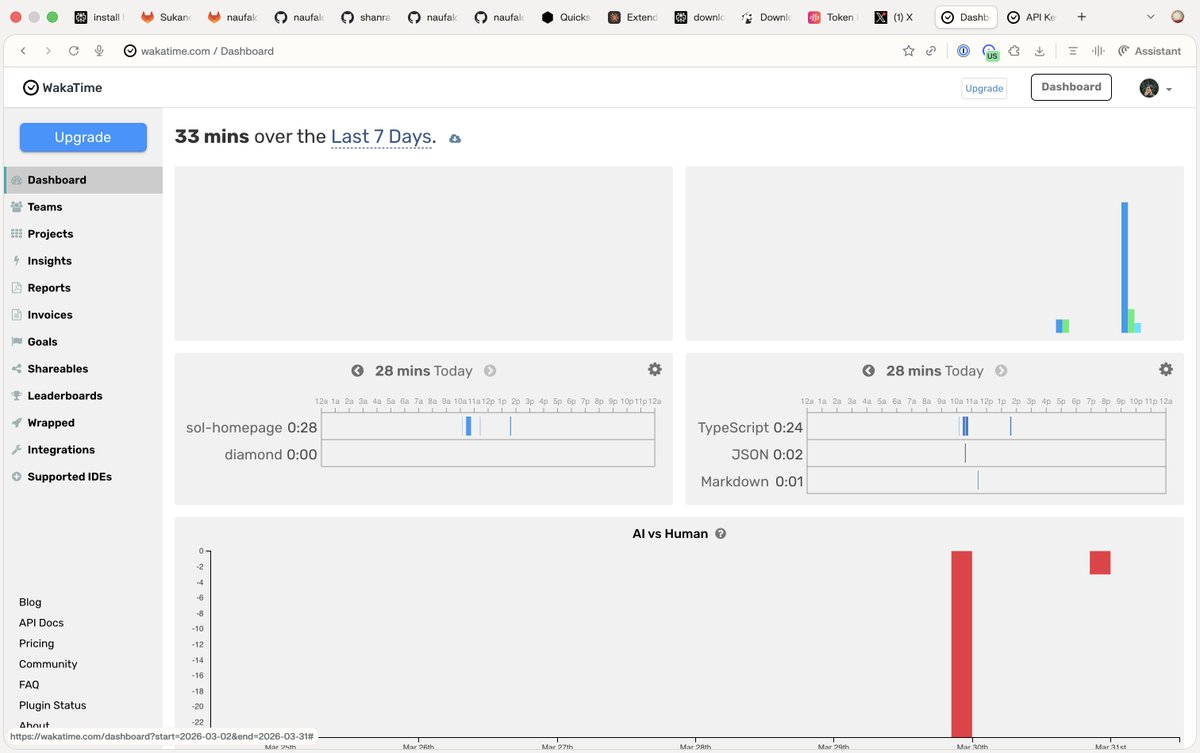This screenshot has height=753, width=1200.
Task: Click the browser forward arrow
Action: tap(48, 51)
